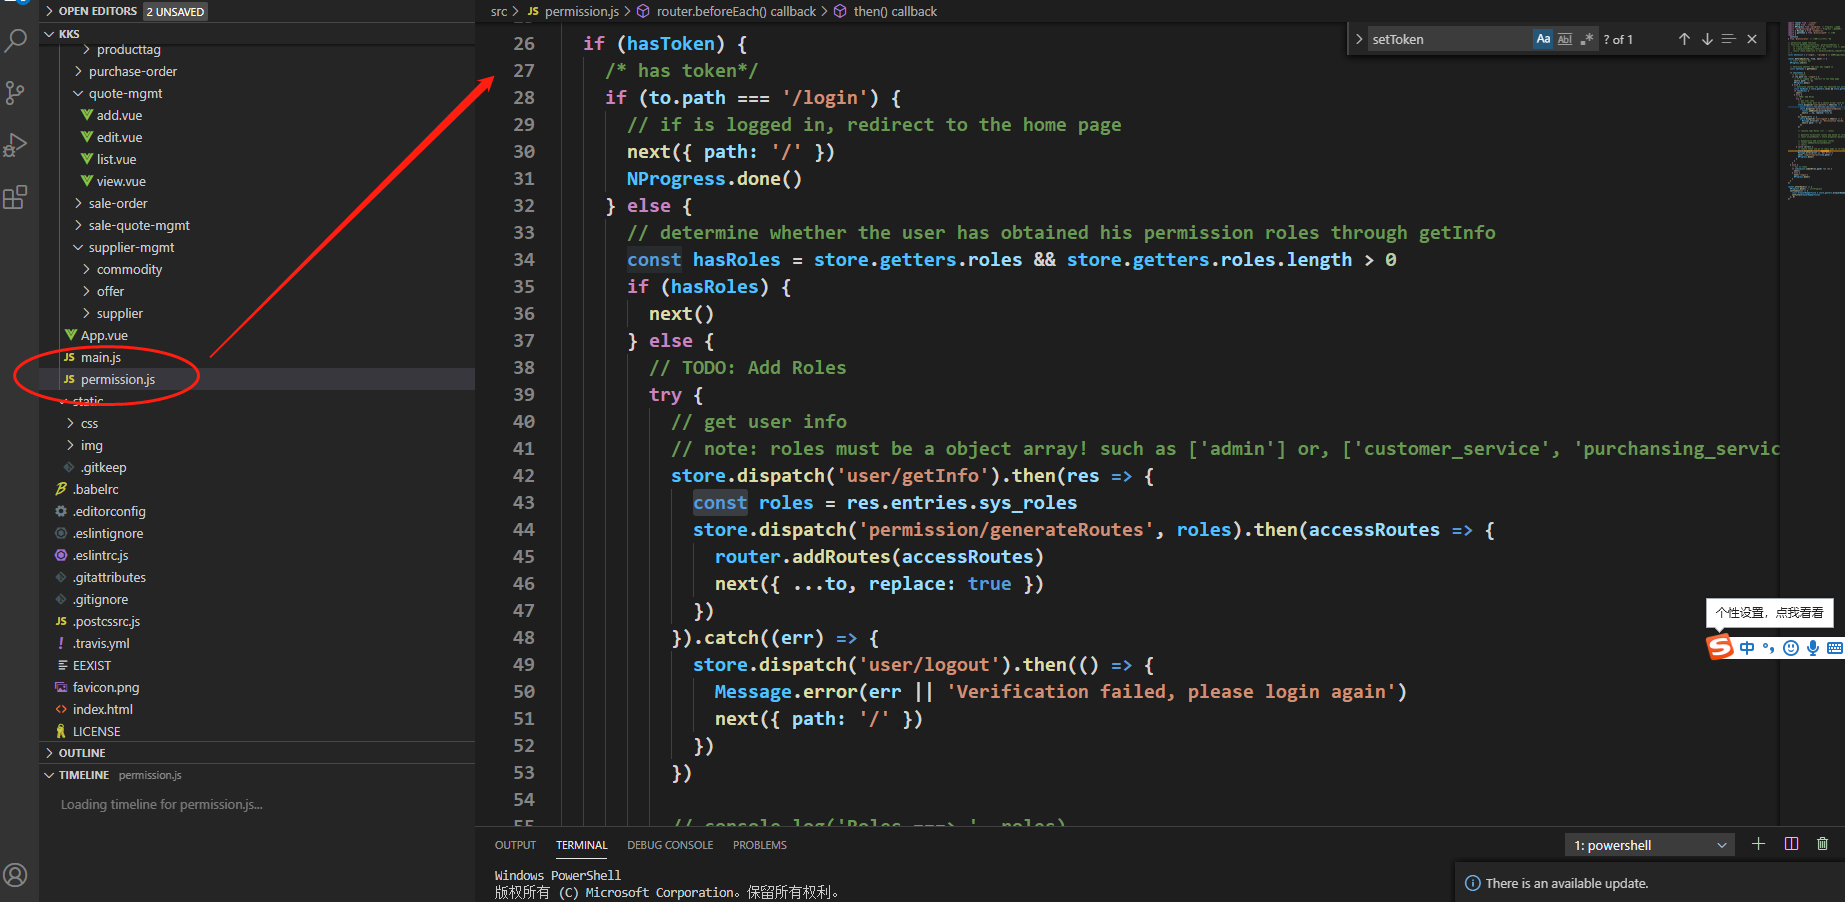Toggle Sogou Chinese/English mode icon
The height and width of the screenshot is (902, 1845).
click(x=1747, y=648)
